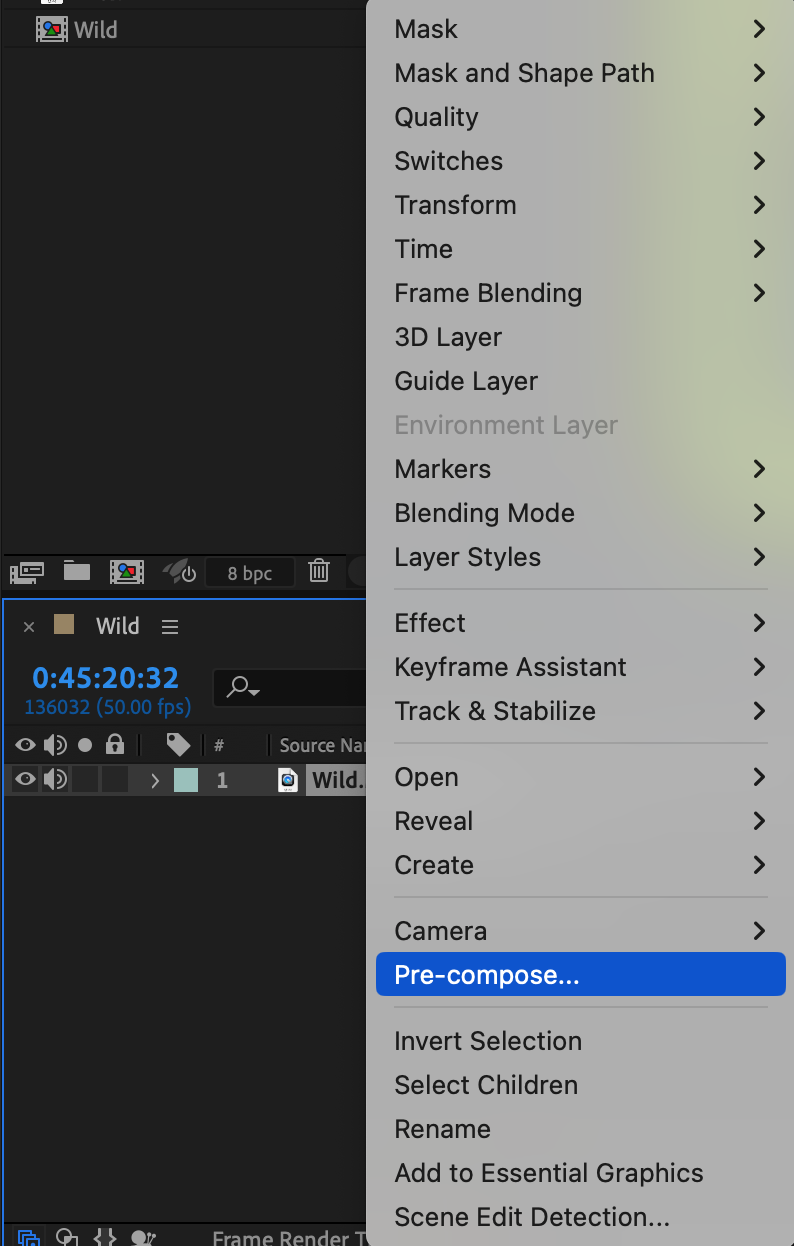Click the 8 bpc color depth button

pos(250,573)
